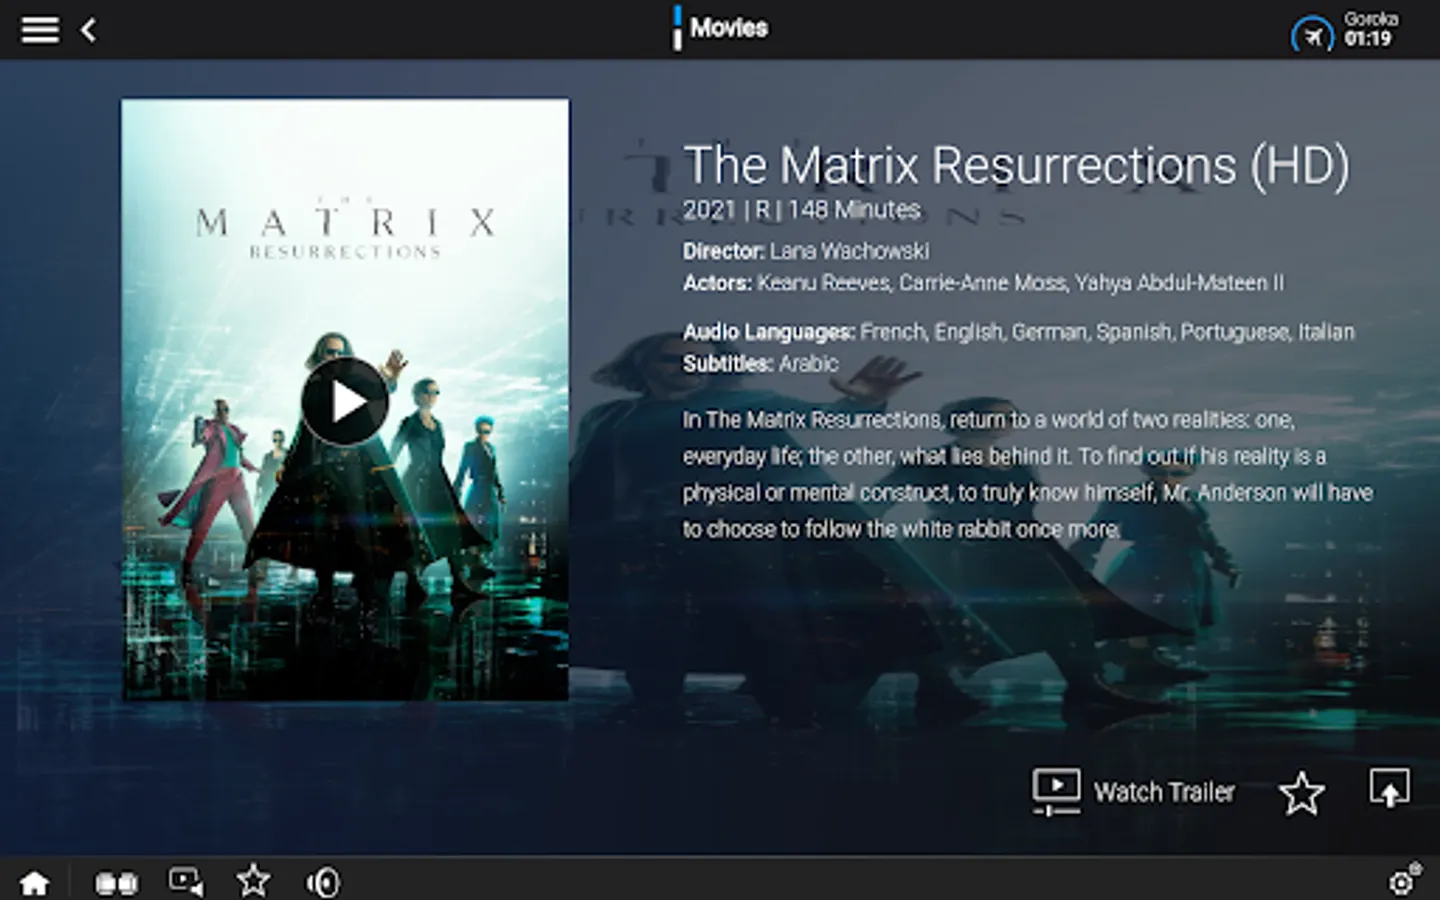
Task: Click the Actors line with Keanu Reeves
Action: (983, 283)
